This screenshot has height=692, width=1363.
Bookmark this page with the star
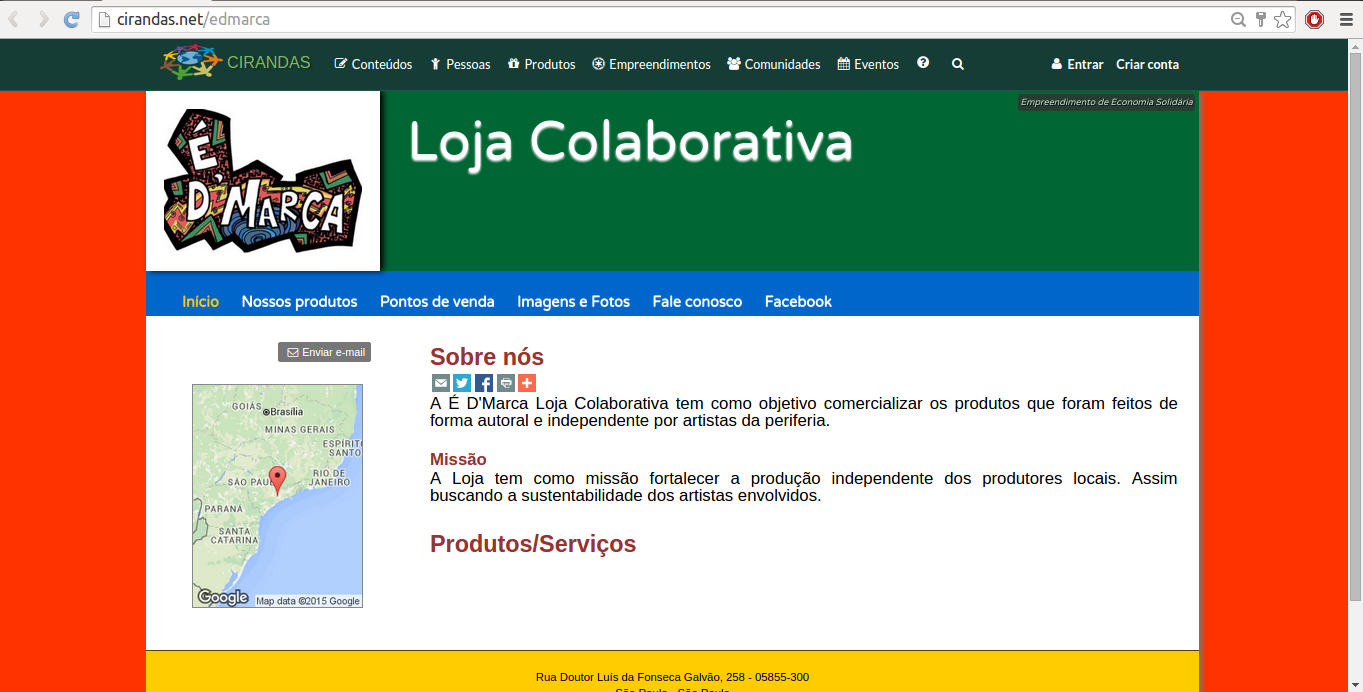1283,19
